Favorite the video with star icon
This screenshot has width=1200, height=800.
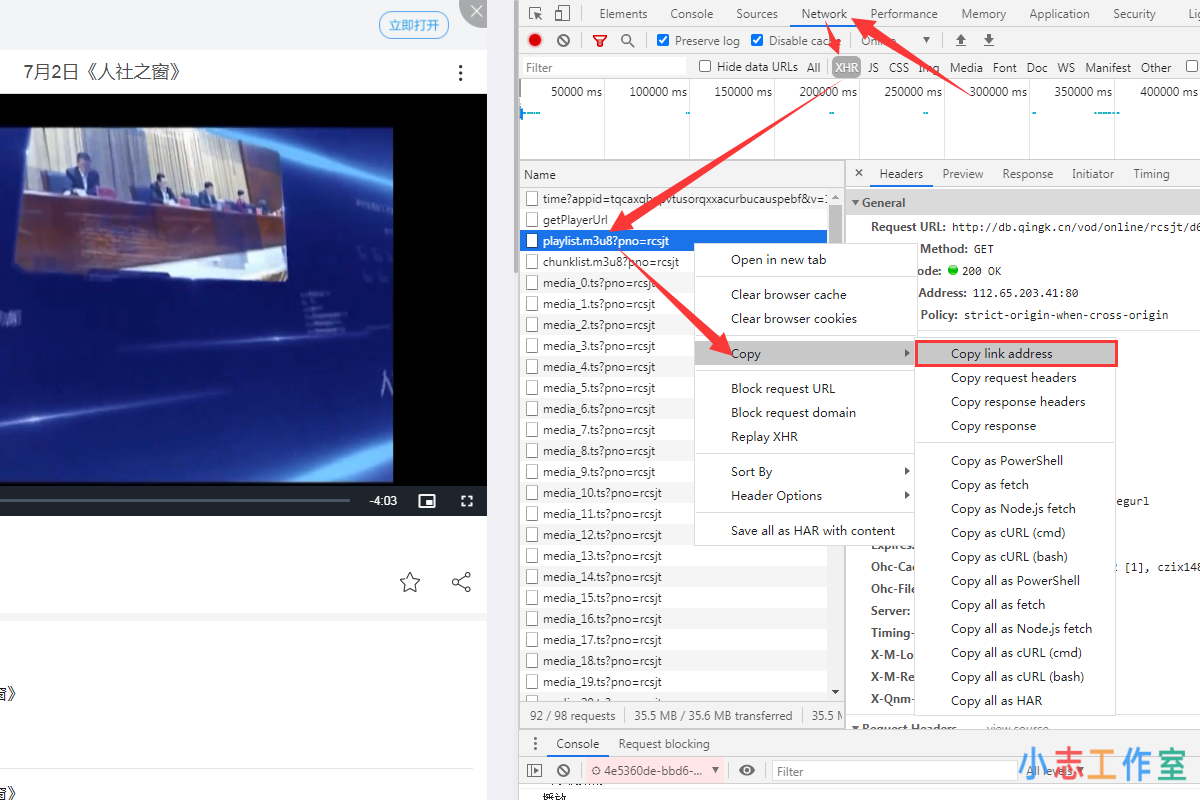[410, 582]
